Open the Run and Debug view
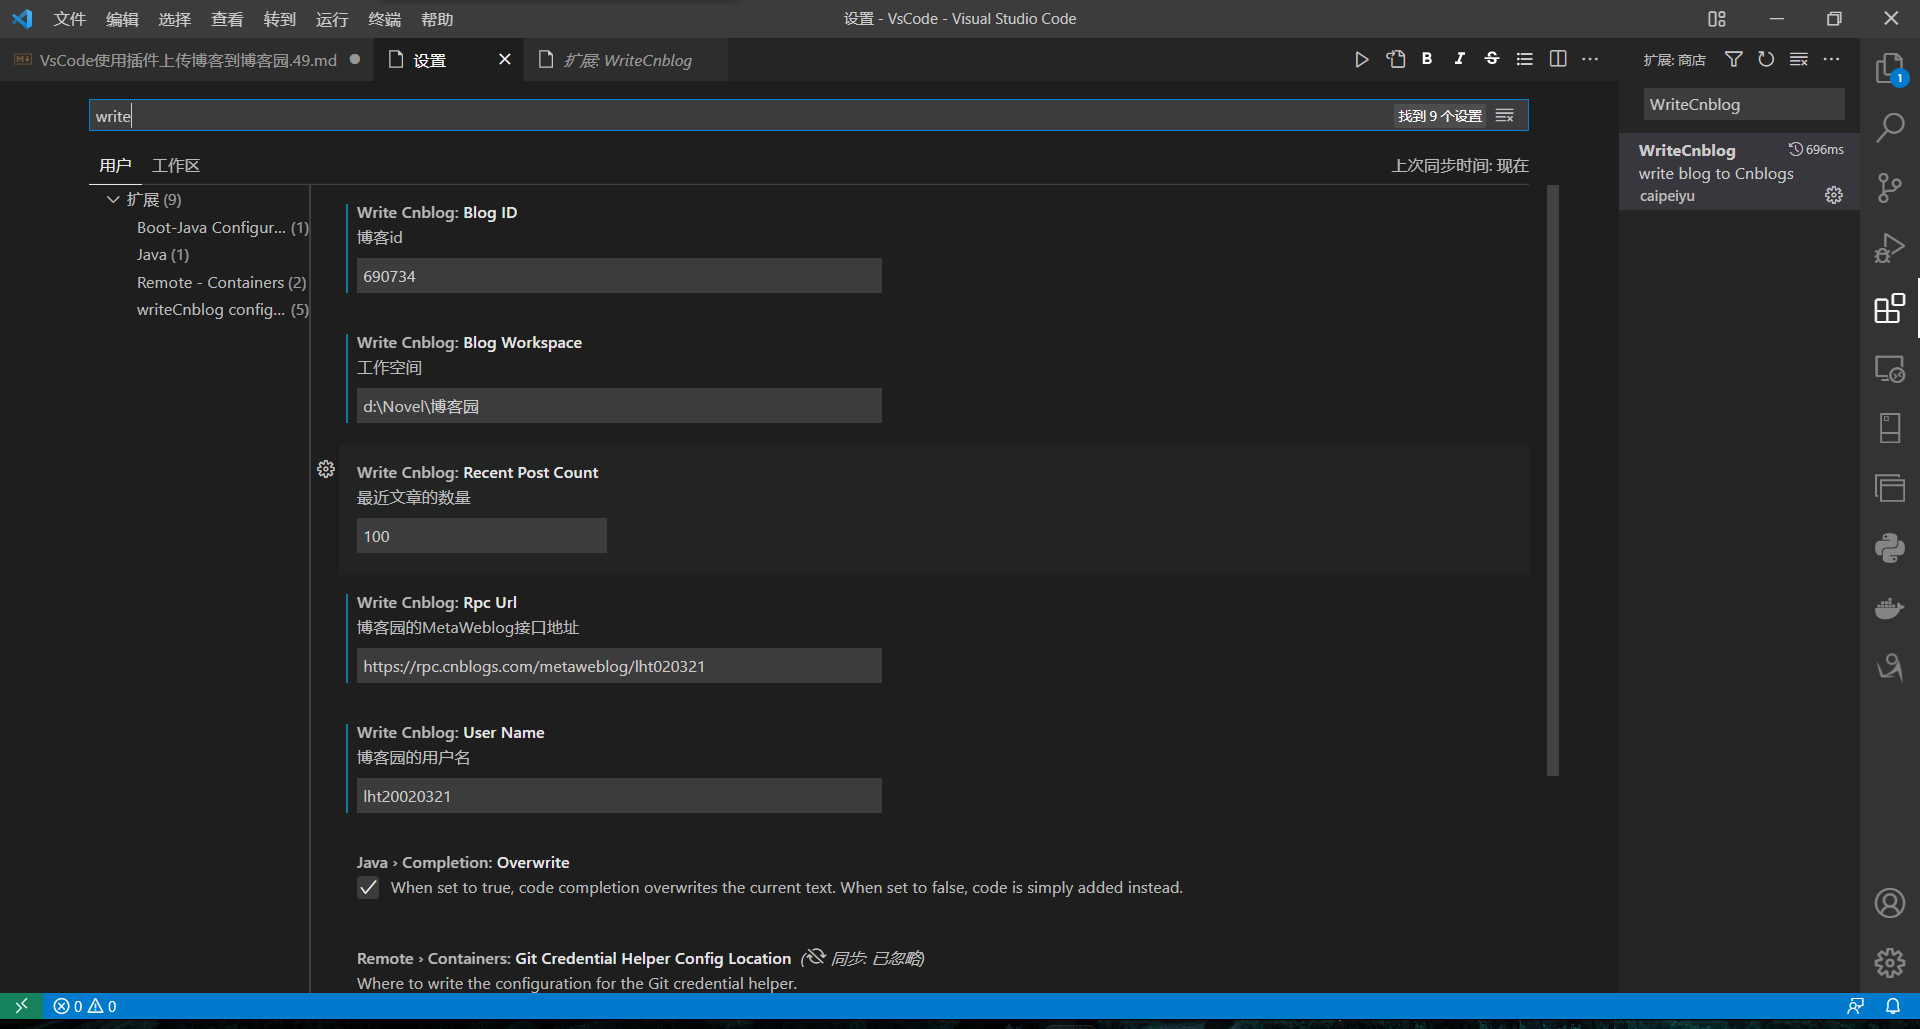The image size is (1920, 1029). click(1889, 248)
